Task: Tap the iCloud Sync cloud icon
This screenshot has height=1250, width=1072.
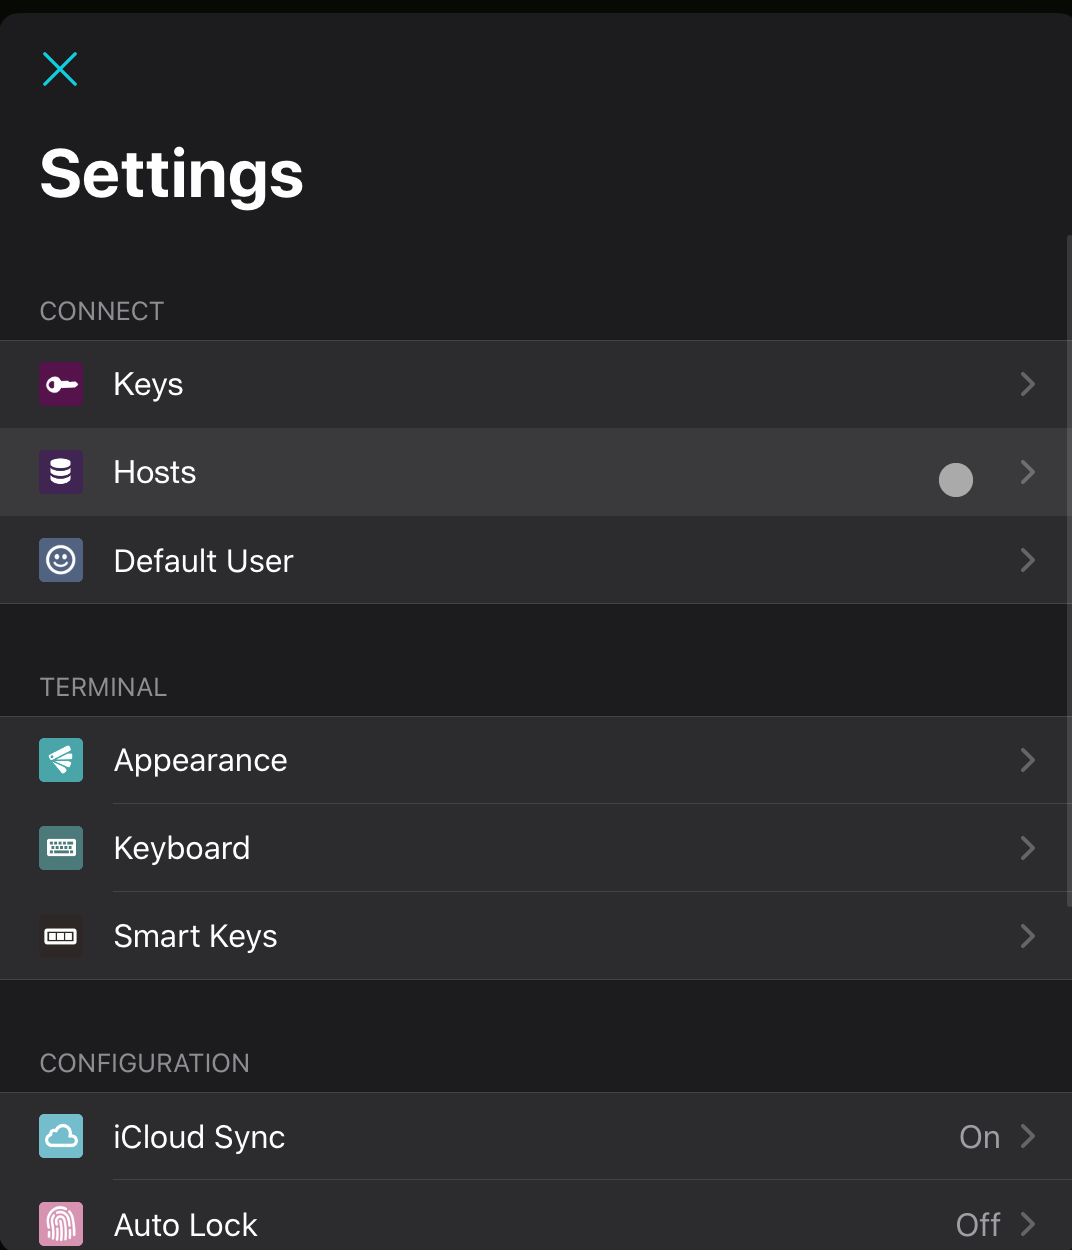Action: pos(61,1137)
